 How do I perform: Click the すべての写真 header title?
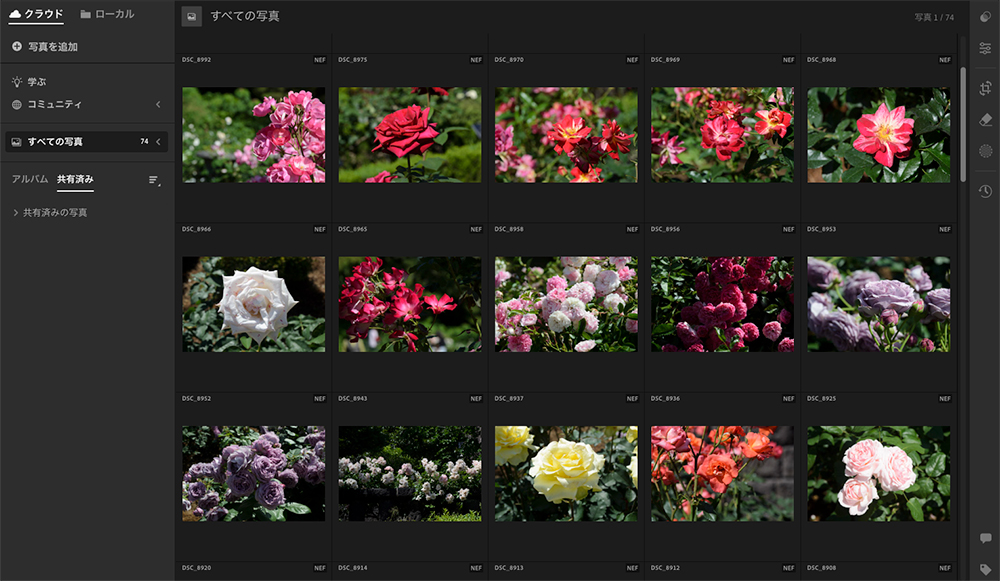(x=245, y=17)
